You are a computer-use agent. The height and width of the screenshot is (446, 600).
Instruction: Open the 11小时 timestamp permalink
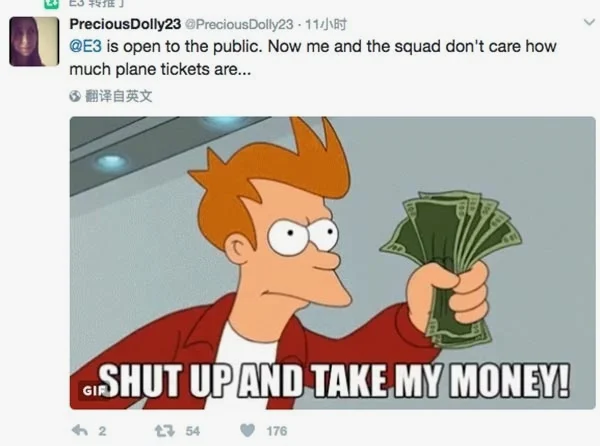[x=325, y=24]
